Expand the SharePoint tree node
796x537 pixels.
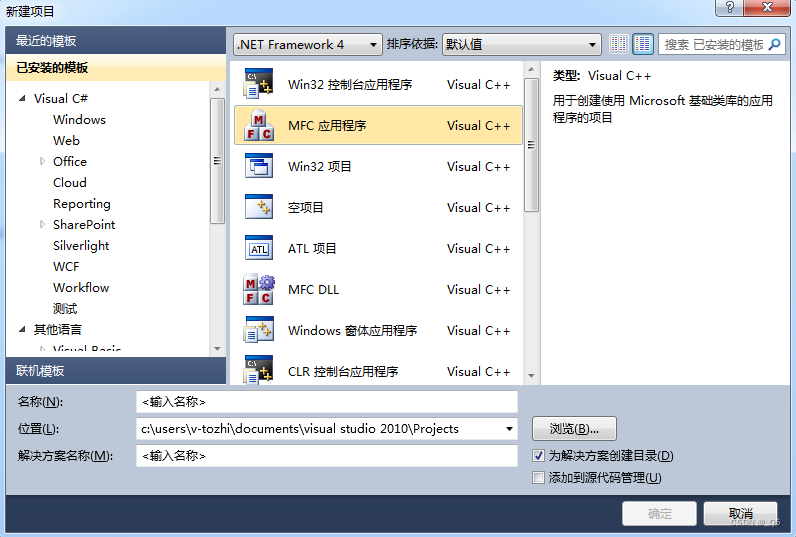[x=42, y=224]
